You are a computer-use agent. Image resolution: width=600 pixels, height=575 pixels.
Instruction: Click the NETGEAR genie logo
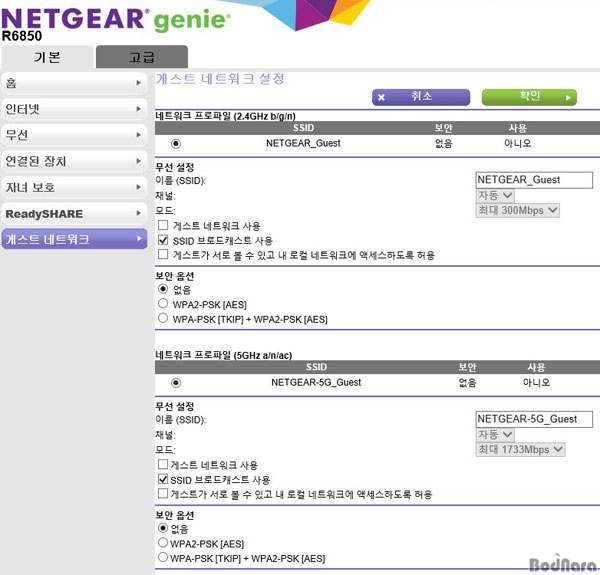[116, 20]
